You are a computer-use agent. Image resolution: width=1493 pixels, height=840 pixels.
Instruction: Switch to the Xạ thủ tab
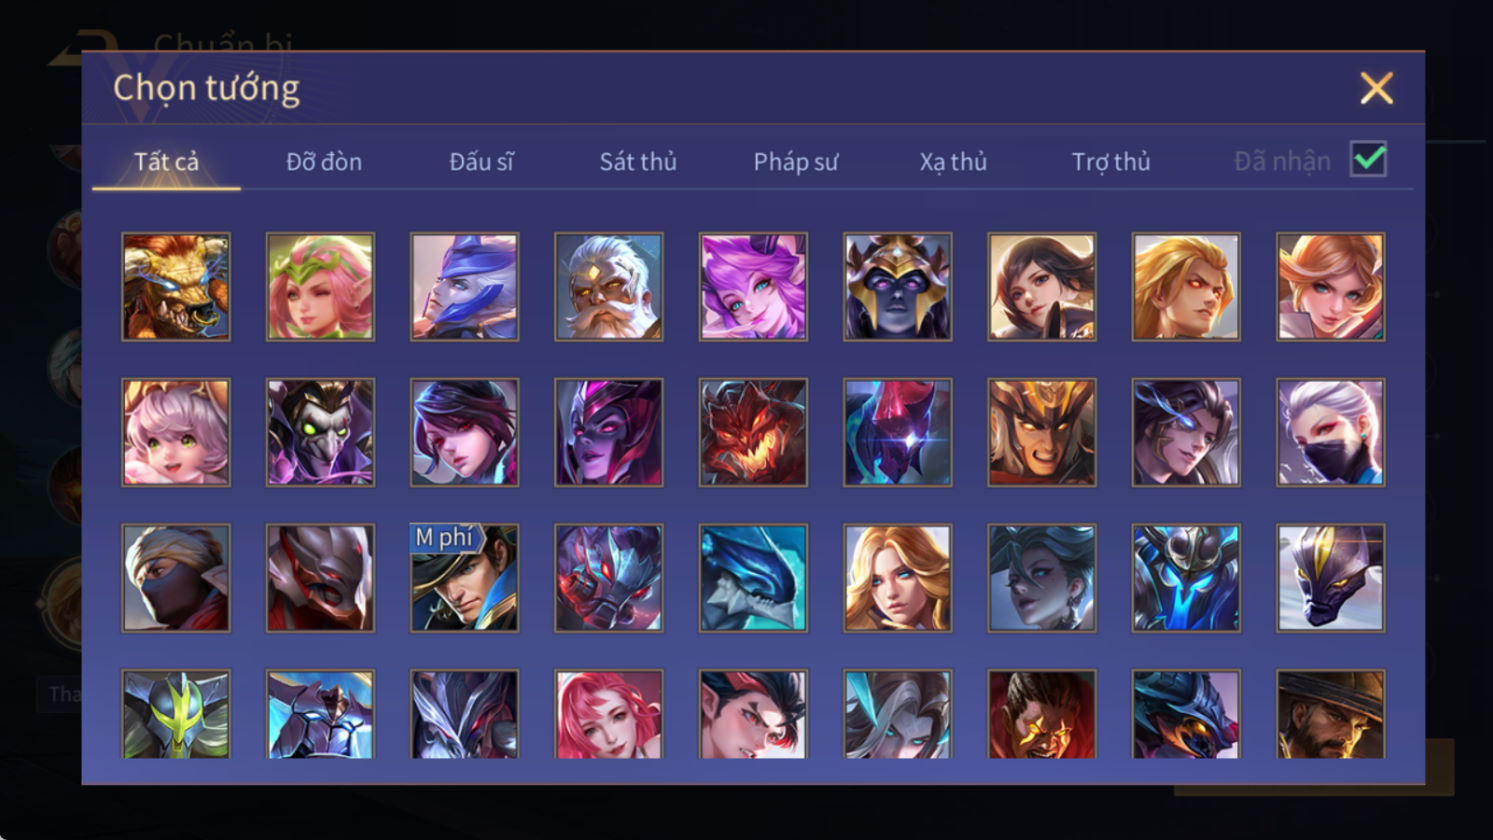[953, 161]
